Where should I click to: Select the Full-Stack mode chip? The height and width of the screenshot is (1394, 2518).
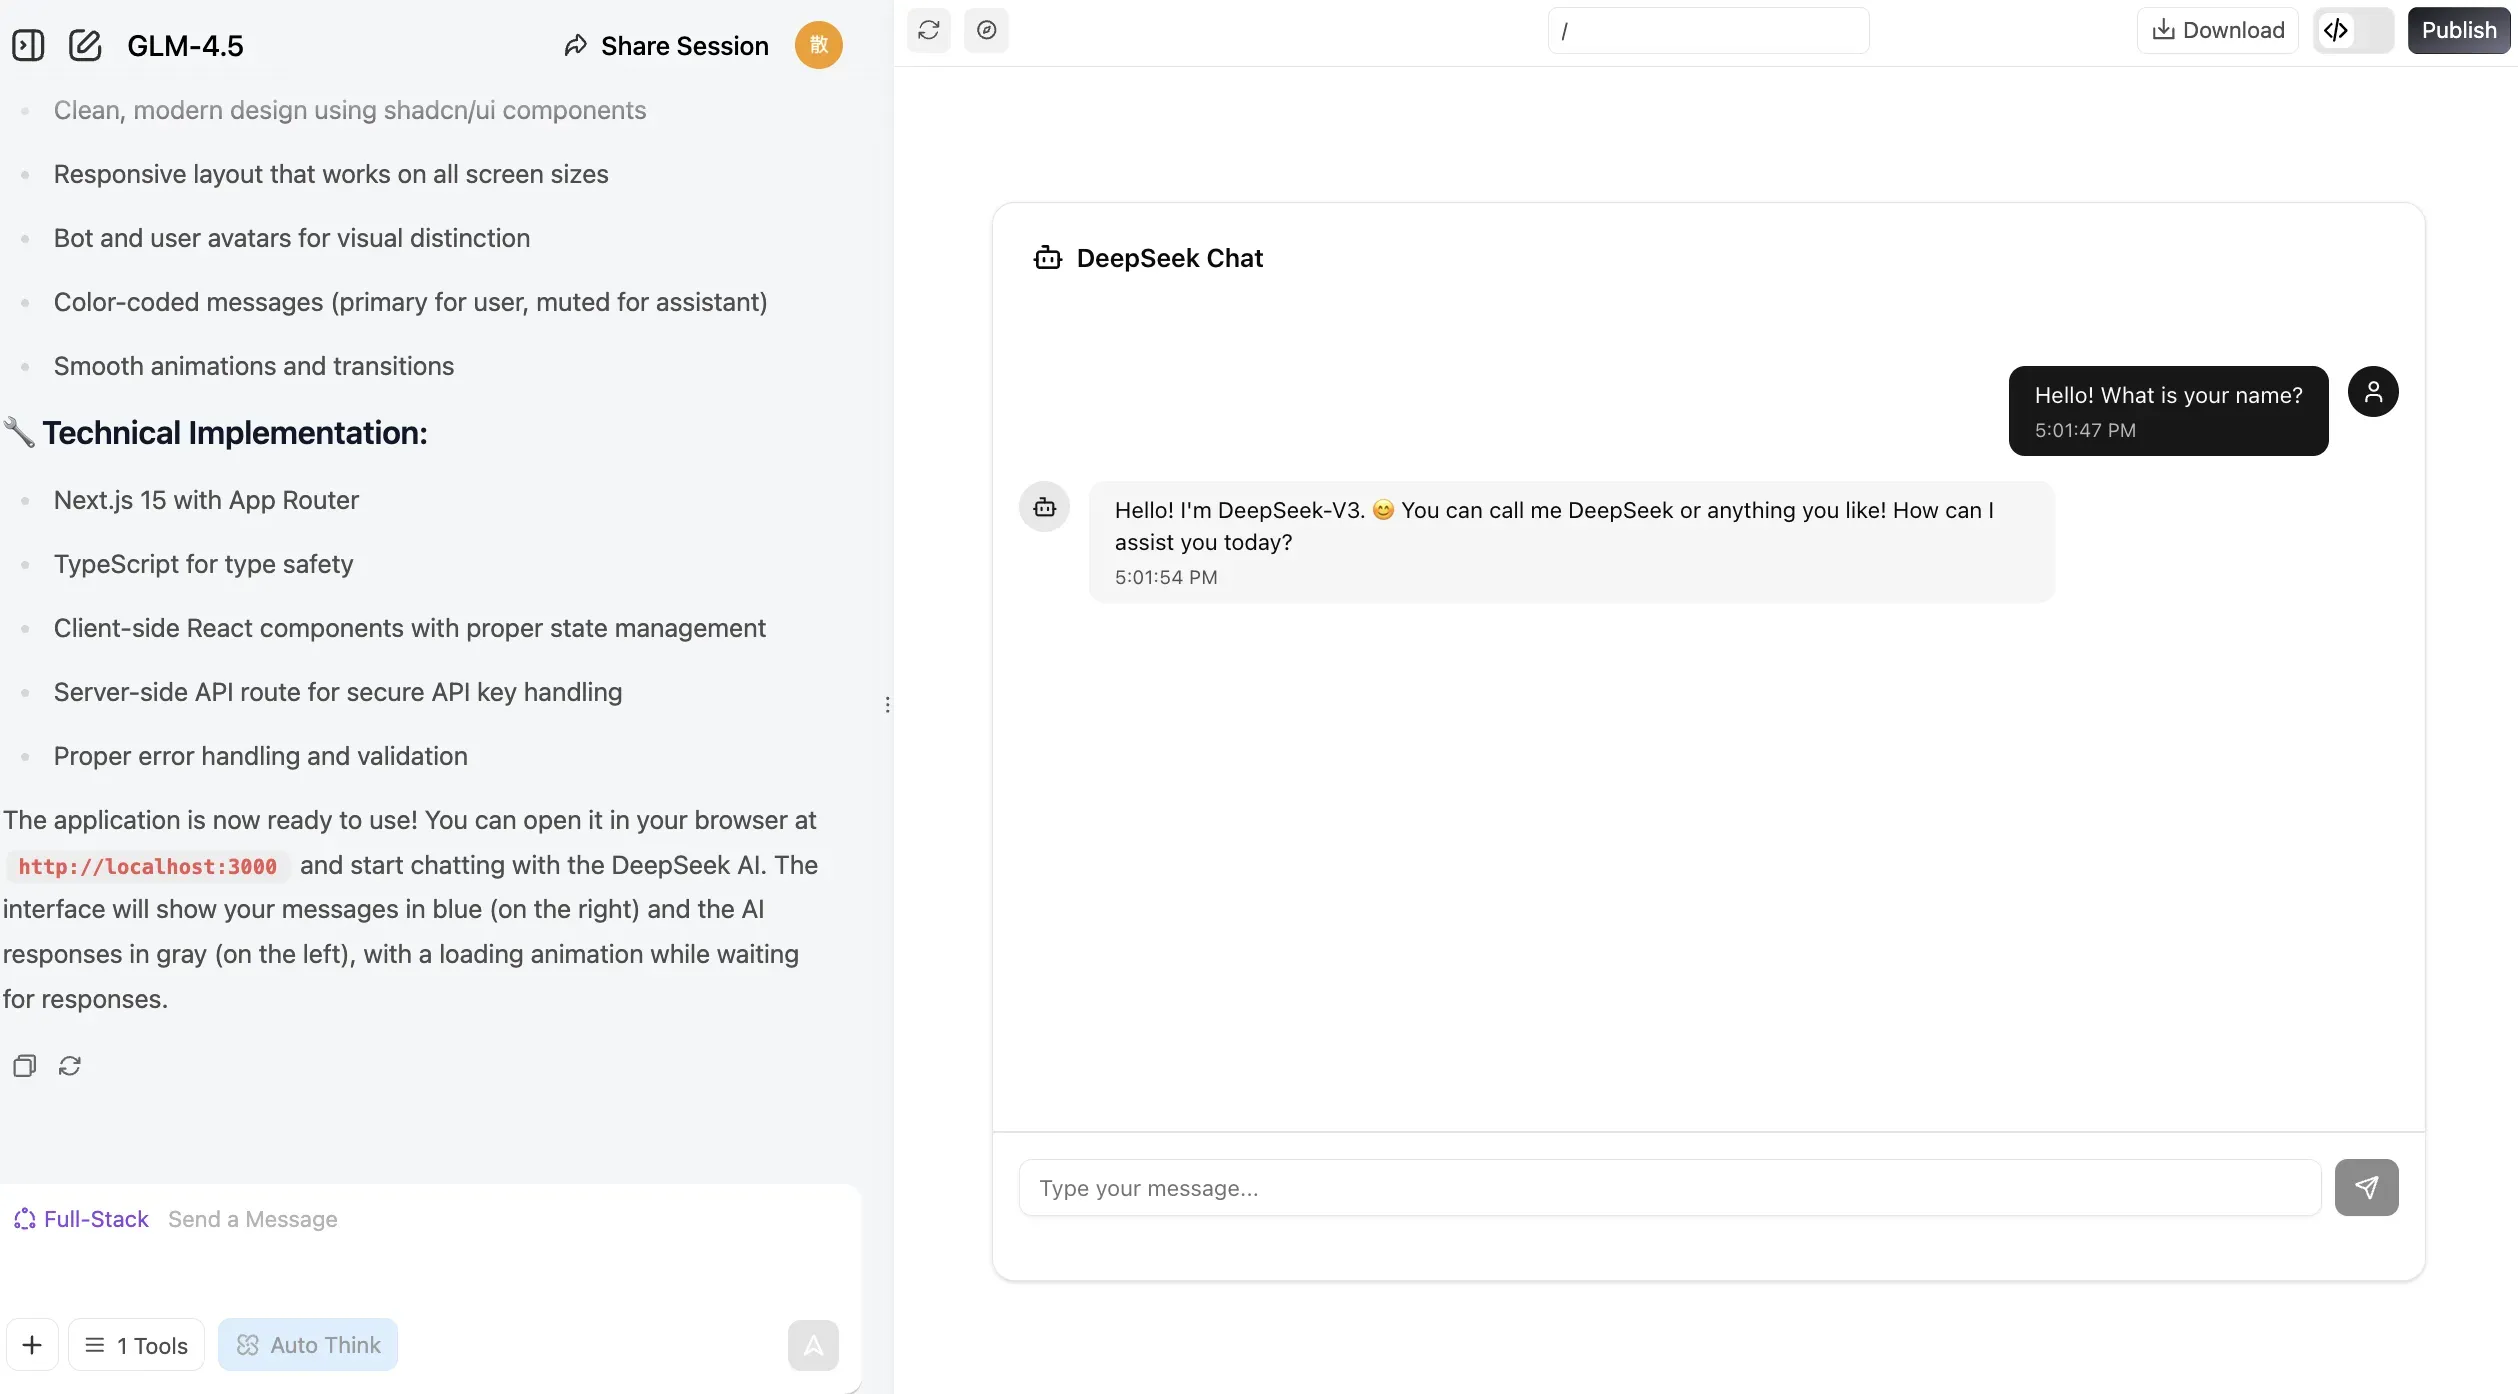point(81,1219)
